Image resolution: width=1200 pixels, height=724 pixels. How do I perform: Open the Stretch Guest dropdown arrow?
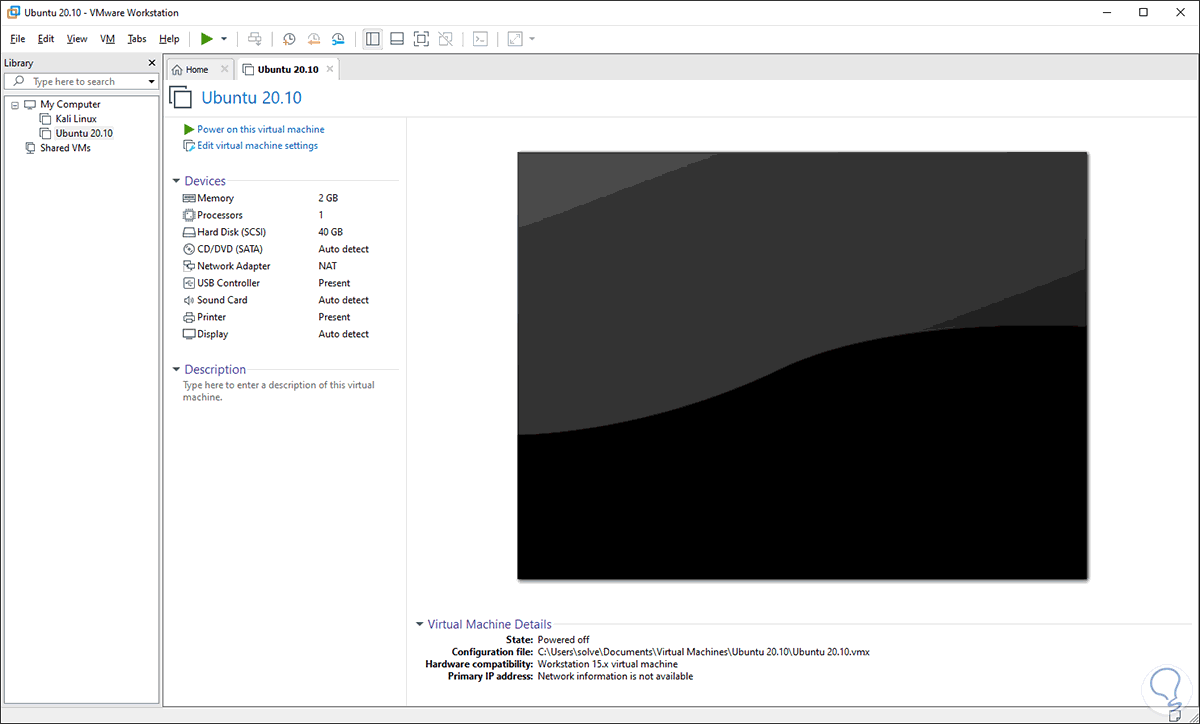point(532,39)
